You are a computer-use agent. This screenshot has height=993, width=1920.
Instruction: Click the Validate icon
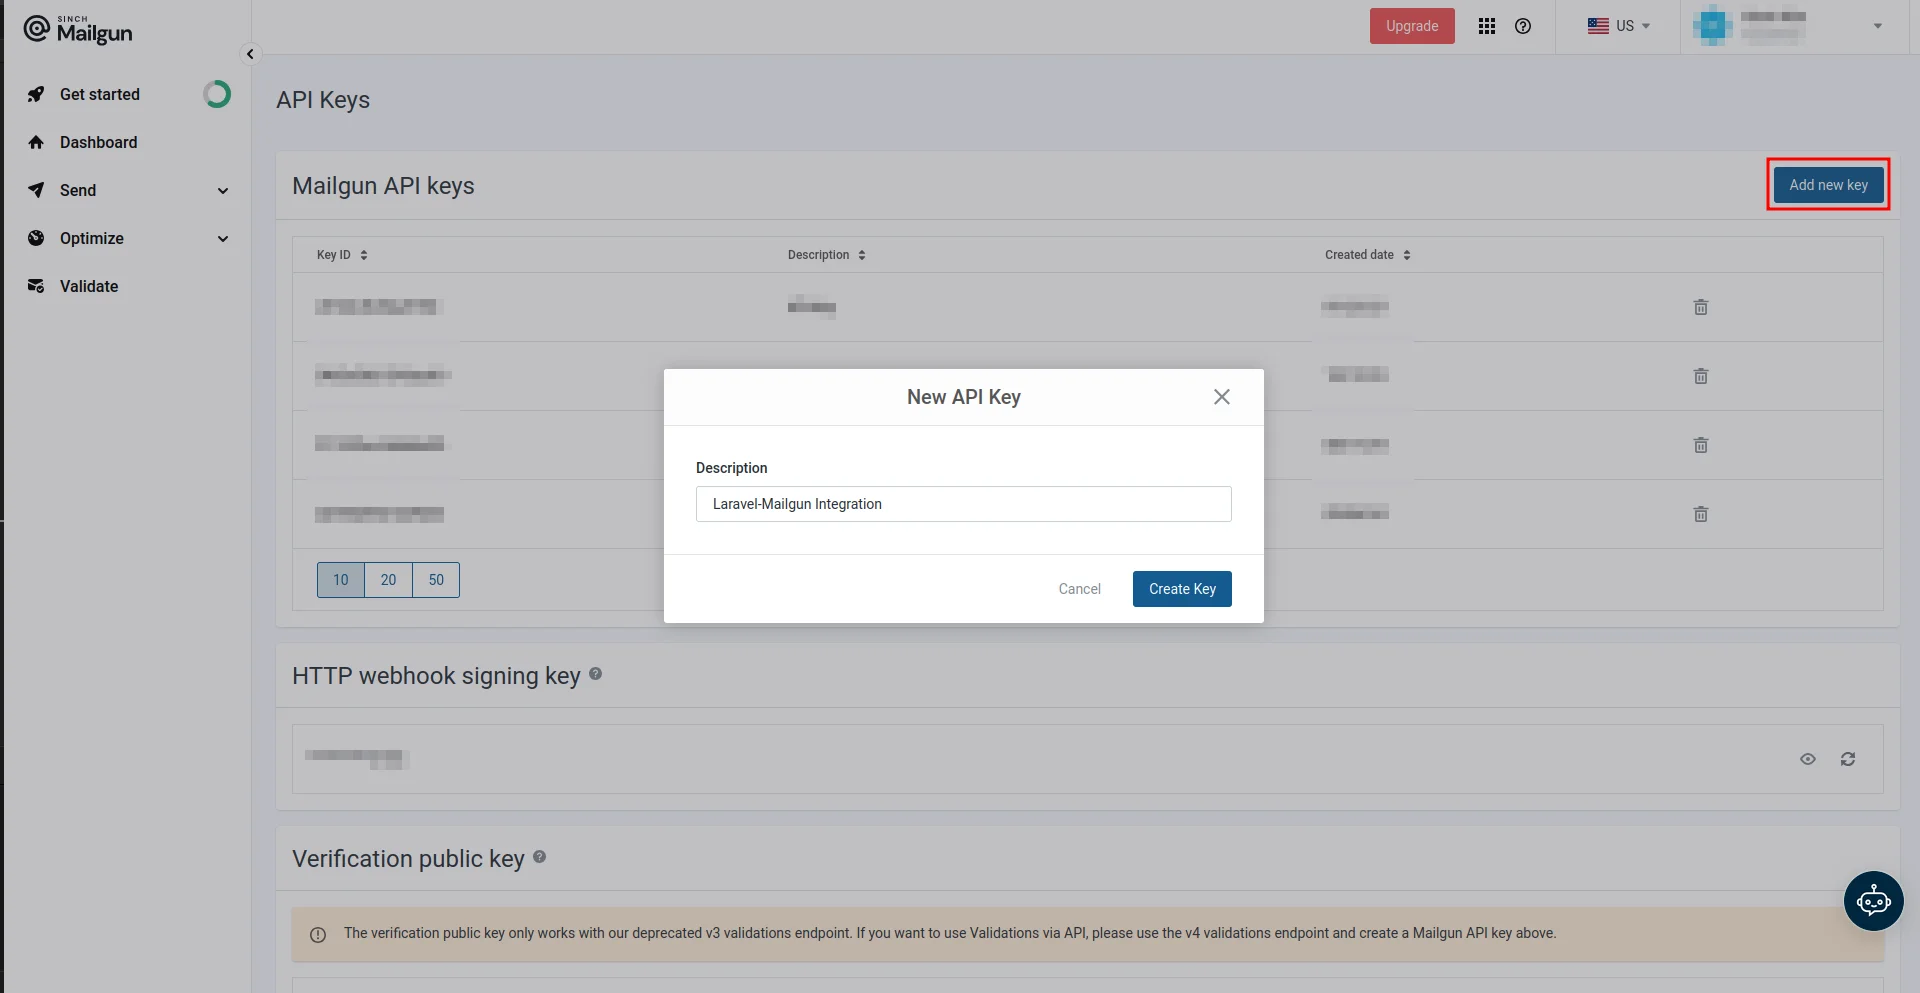(x=36, y=286)
